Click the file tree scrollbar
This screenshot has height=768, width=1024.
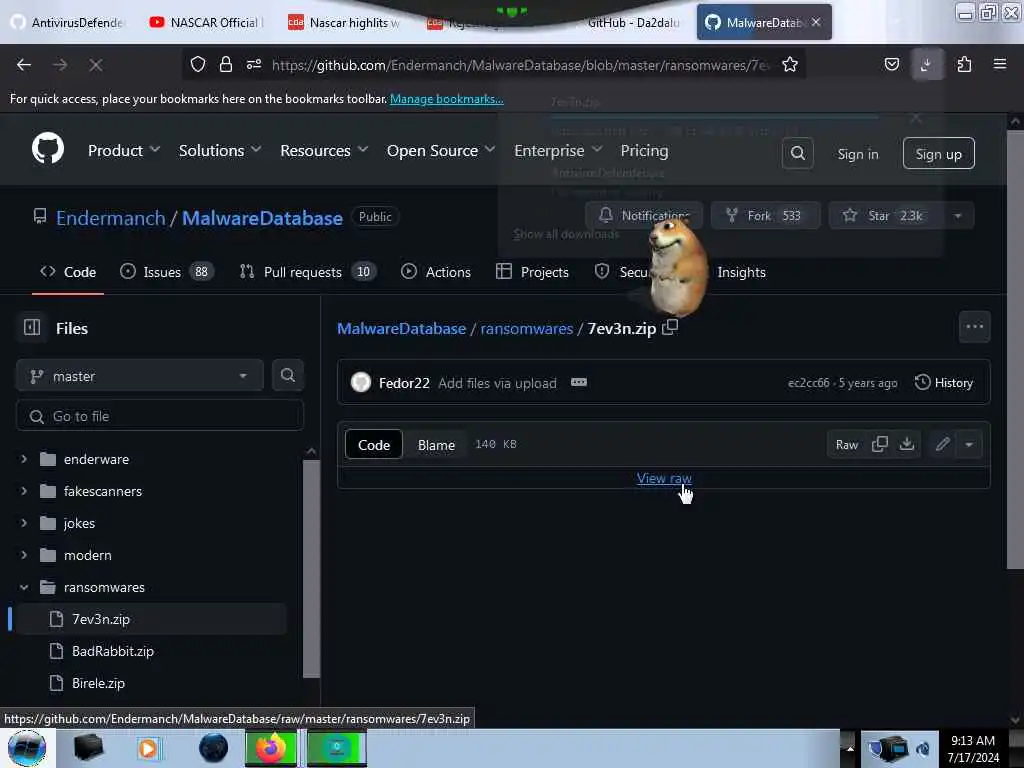(312, 567)
